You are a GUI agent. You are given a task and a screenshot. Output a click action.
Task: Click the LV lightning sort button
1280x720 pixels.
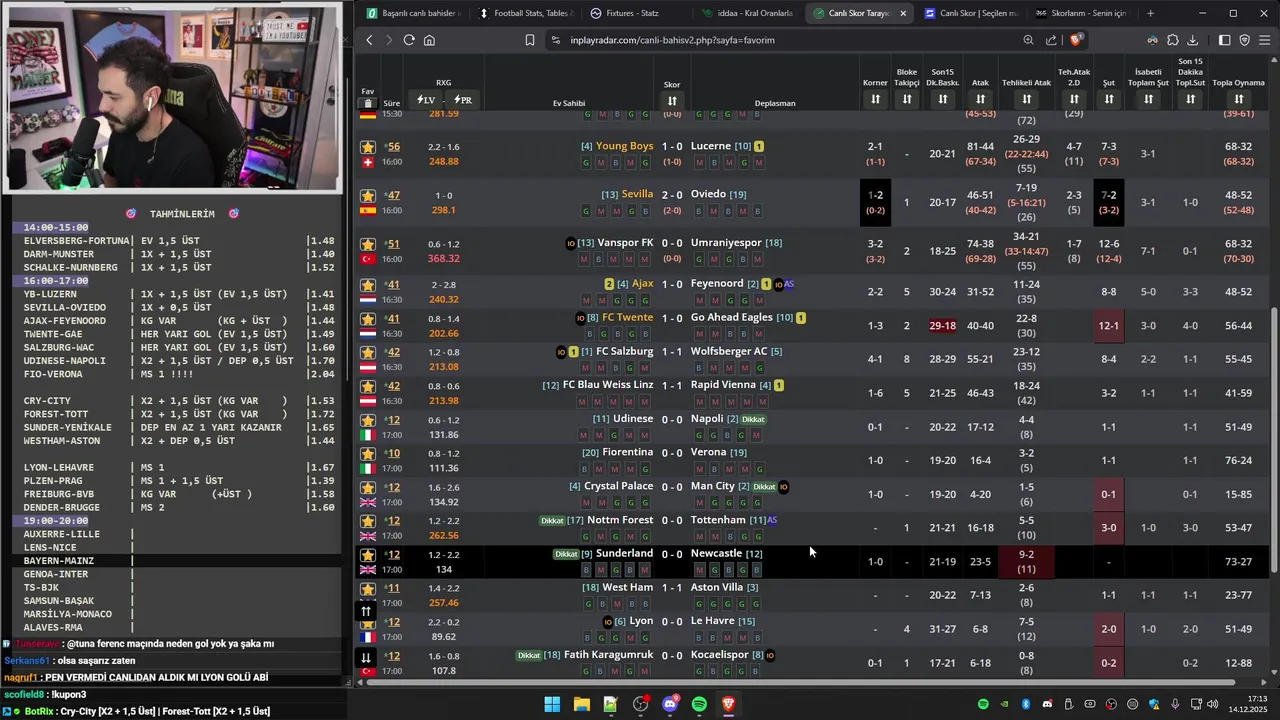(x=426, y=100)
